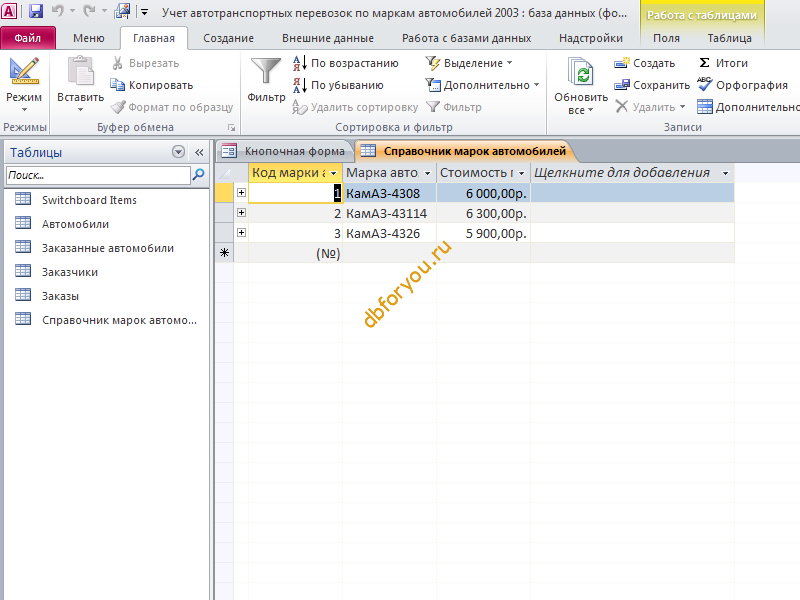
Task: Expand subdatasheet for КамАЗ-4326 row
Action: point(241,233)
